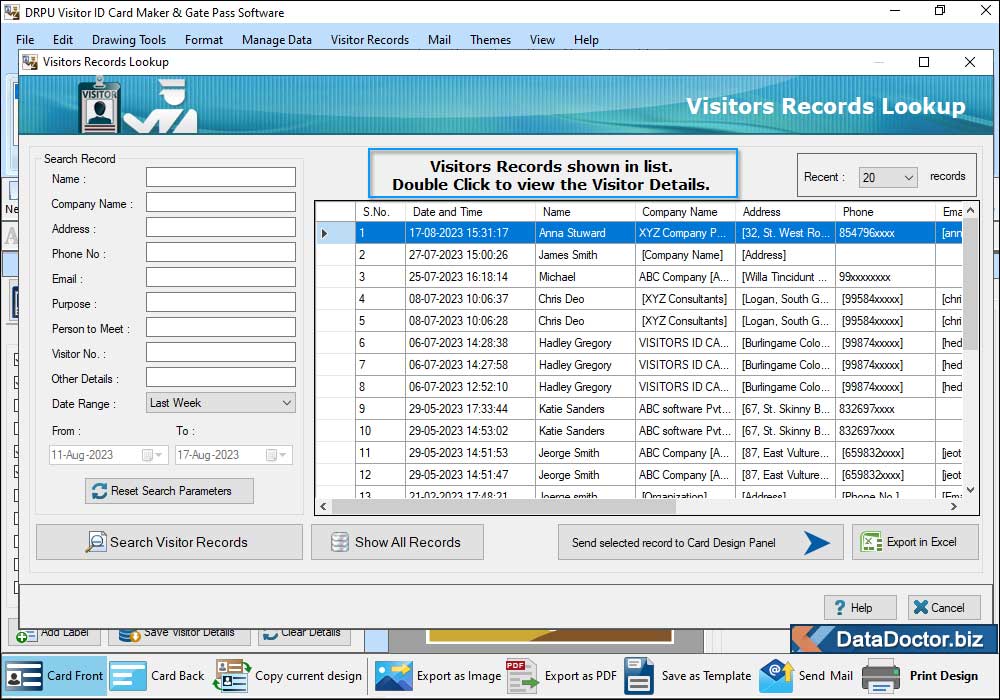Open the Drawing Tools menu
This screenshot has width=1000, height=700.
[129, 40]
